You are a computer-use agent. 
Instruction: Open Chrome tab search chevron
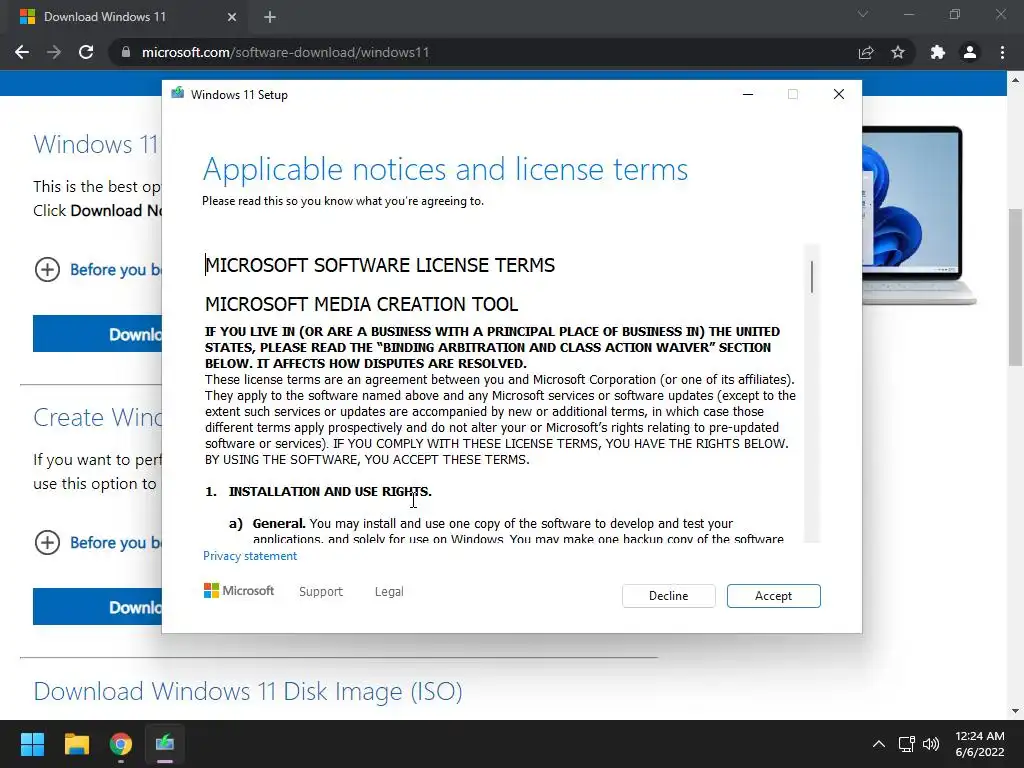863,14
